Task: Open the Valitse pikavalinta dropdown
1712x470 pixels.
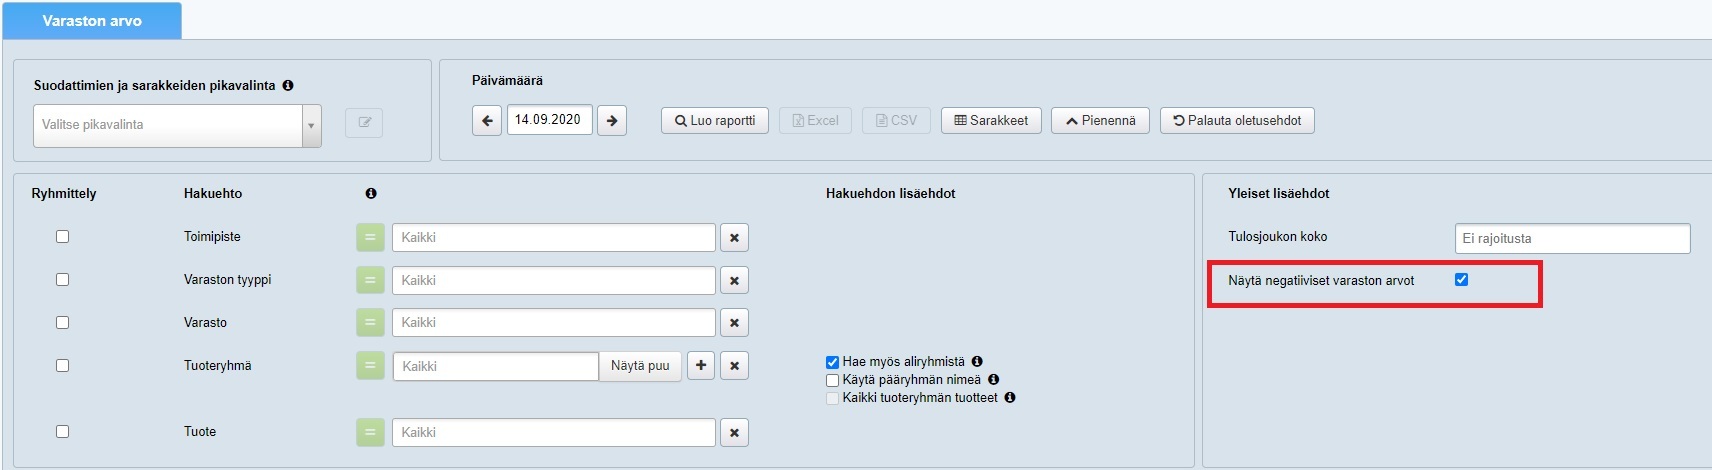Action: tap(177, 126)
